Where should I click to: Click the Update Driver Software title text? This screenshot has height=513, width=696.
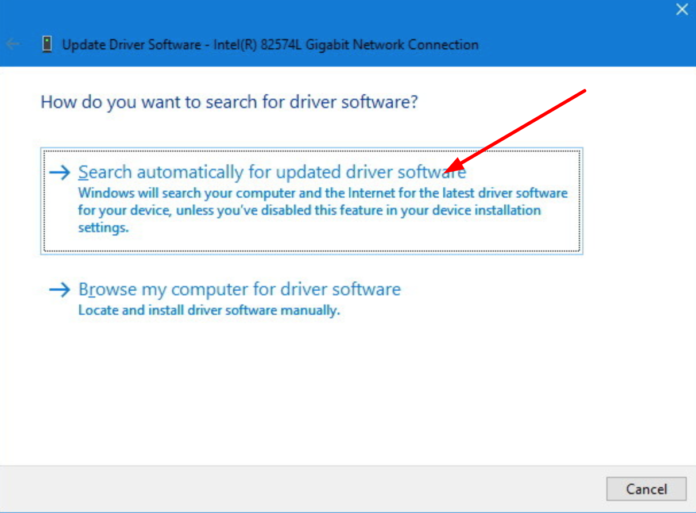[x=270, y=45]
